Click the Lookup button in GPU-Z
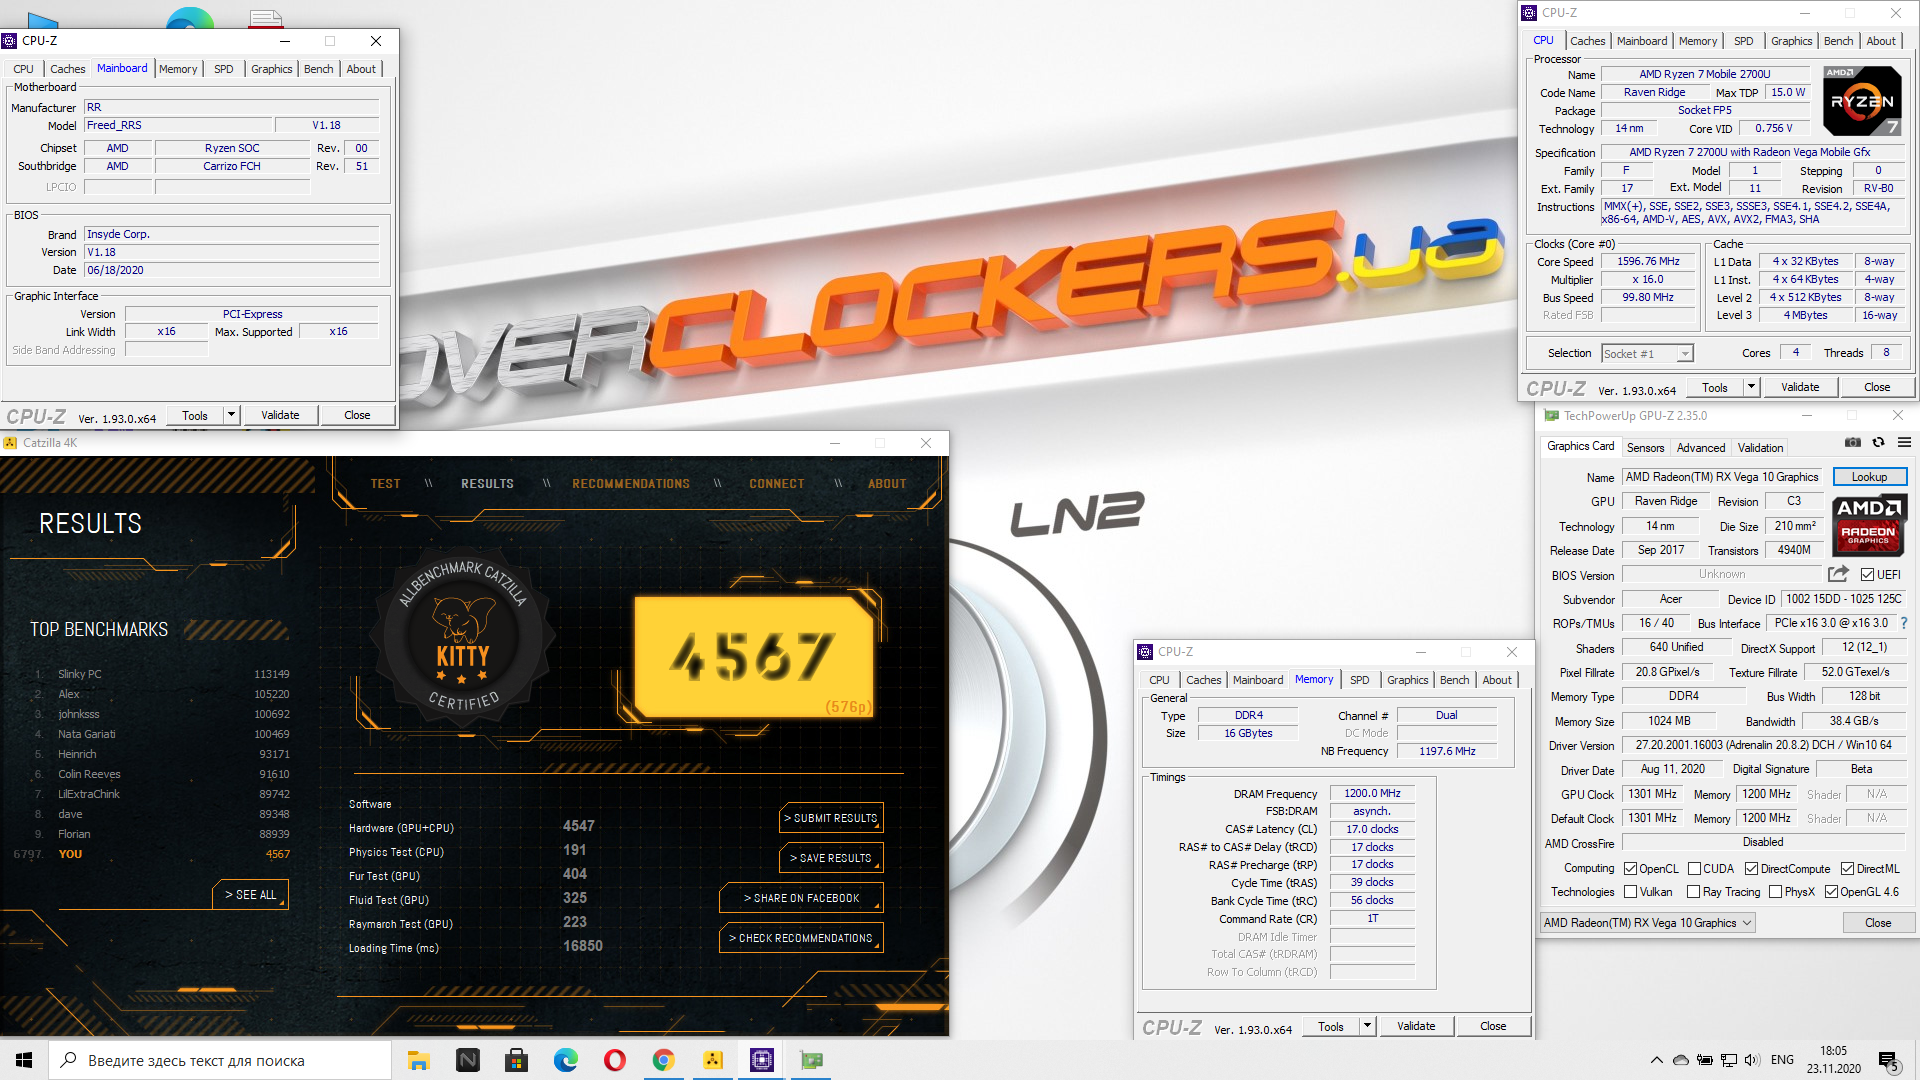 [x=1869, y=477]
